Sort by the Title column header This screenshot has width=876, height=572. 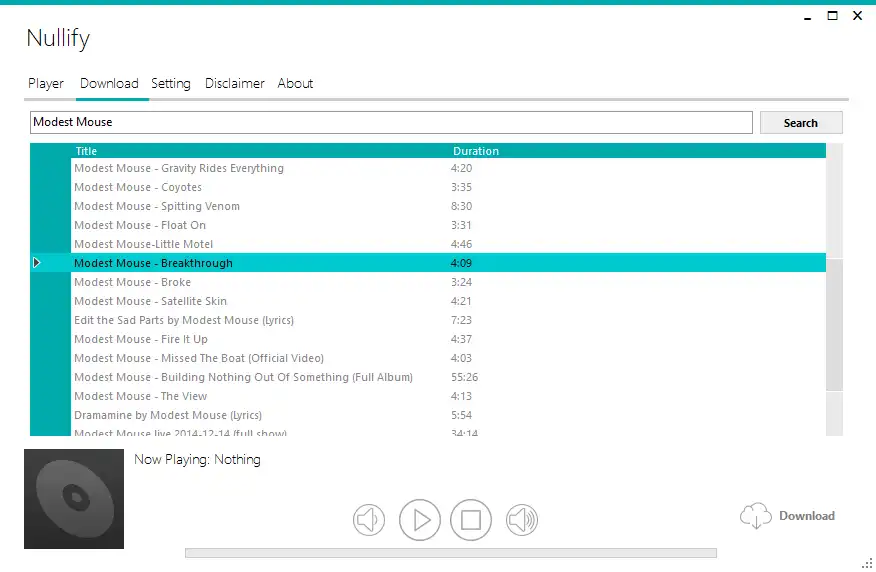(86, 151)
